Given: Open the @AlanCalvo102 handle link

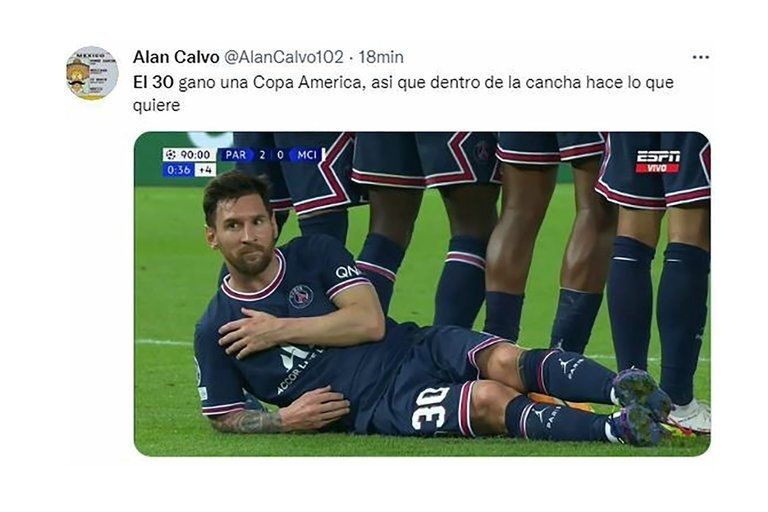Looking at the screenshot, I should click(x=284, y=57).
